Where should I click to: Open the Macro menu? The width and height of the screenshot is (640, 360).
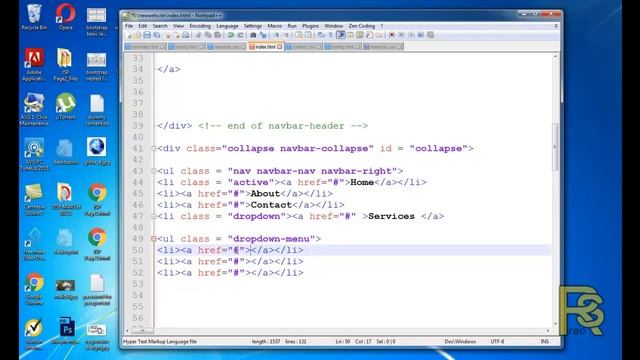click(x=275, y=26)
